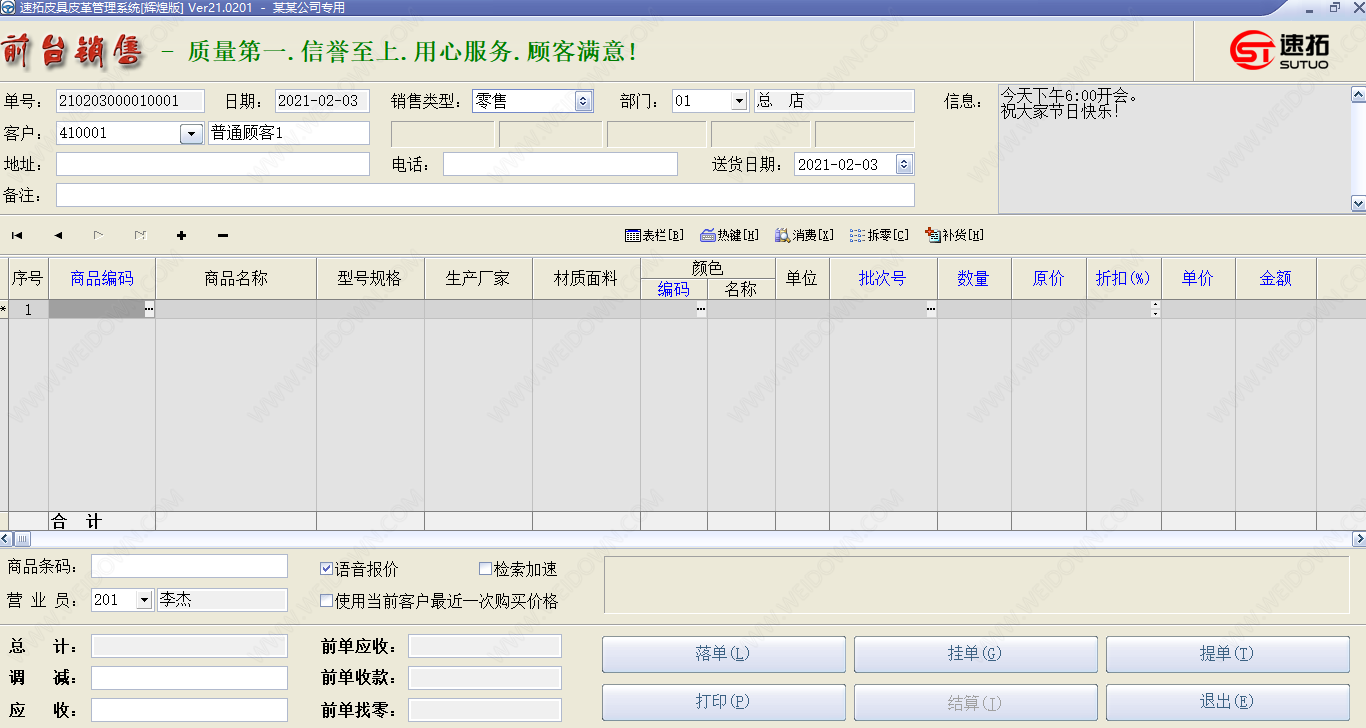Click grid horizontal scrollbar right arrow
1366x728 pixels.
1359,540
